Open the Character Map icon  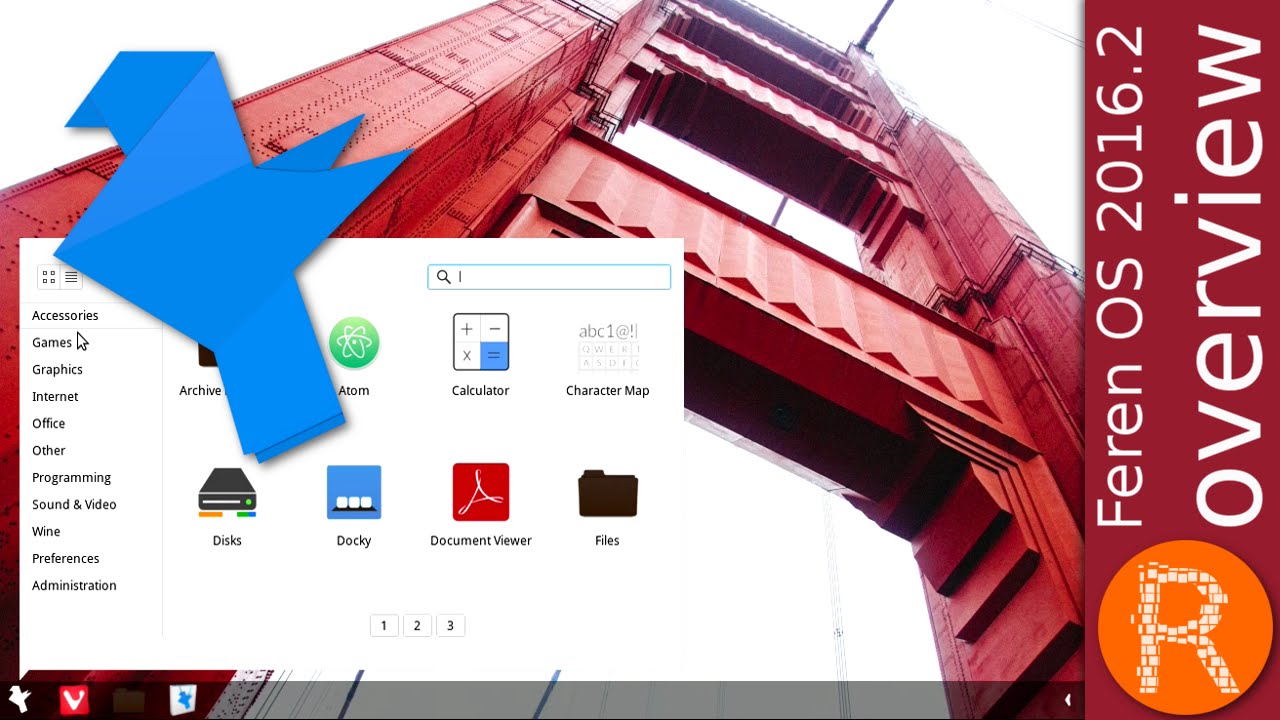point(608,346)
